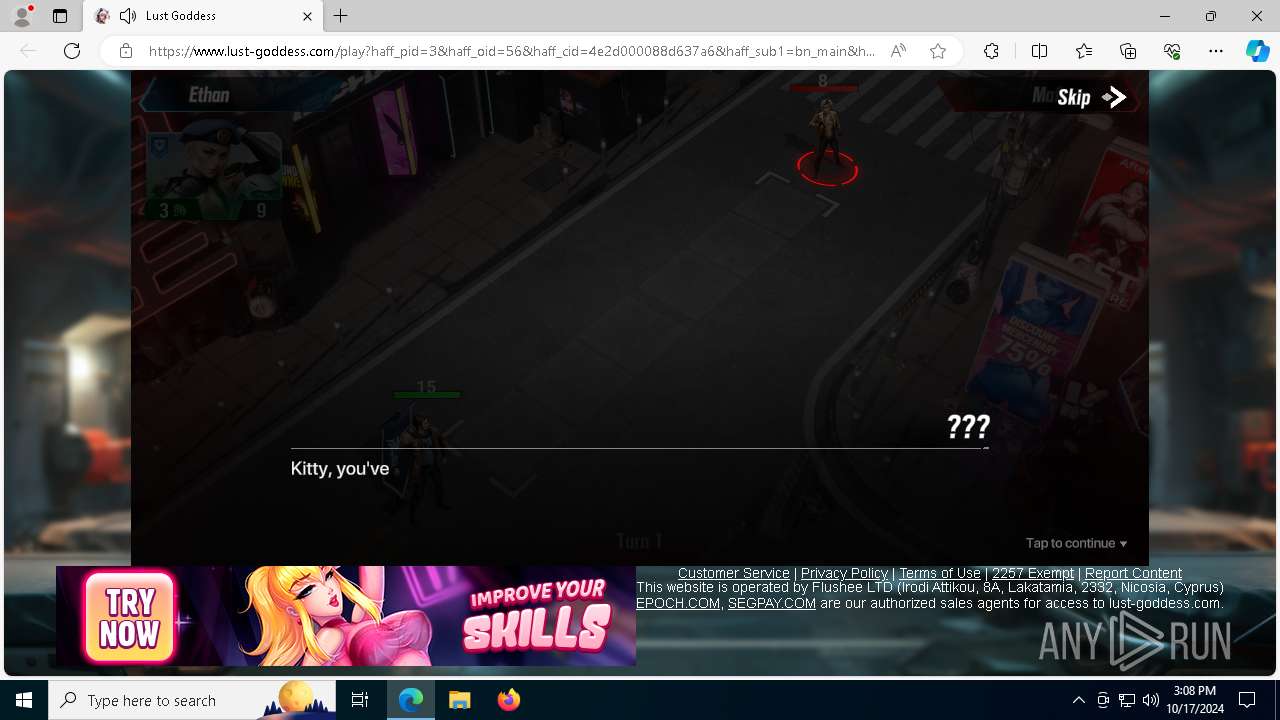Viewport: 1280px width, 720px height.
Task: Open the Customer Service link
Action: tap(734, 573)
